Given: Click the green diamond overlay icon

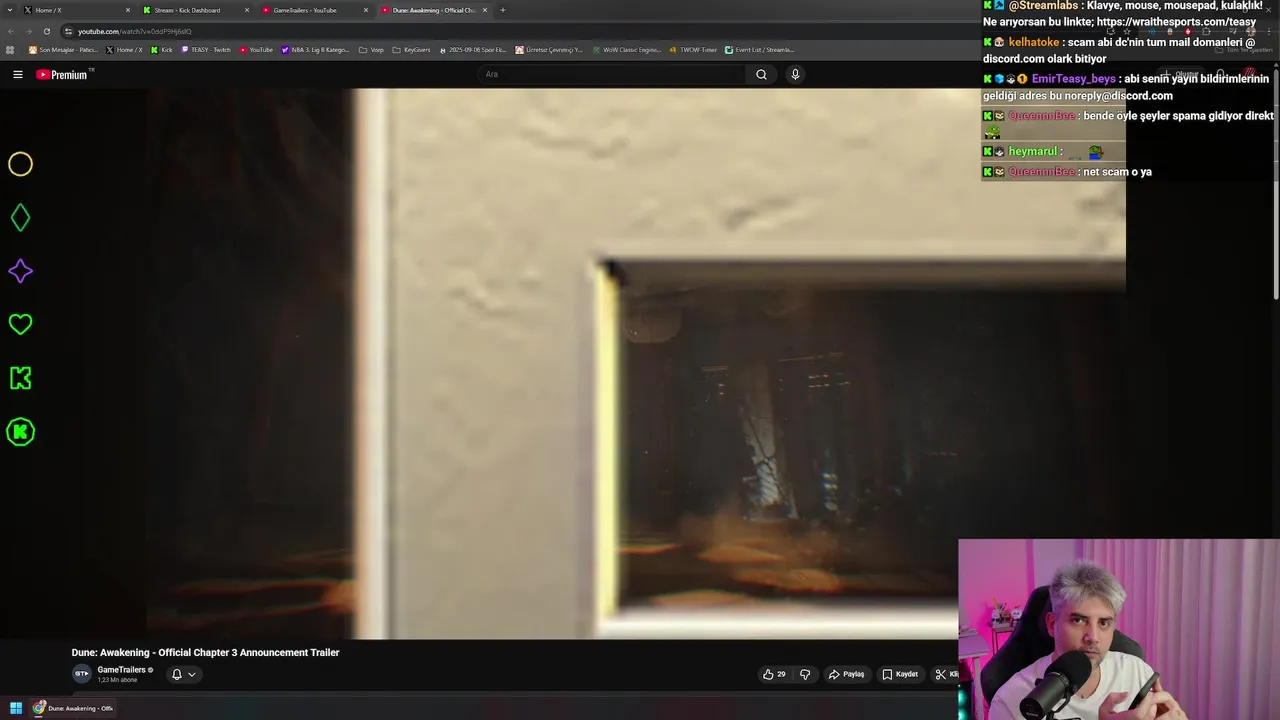Looking at the screenshot, I should click(20, 217).
